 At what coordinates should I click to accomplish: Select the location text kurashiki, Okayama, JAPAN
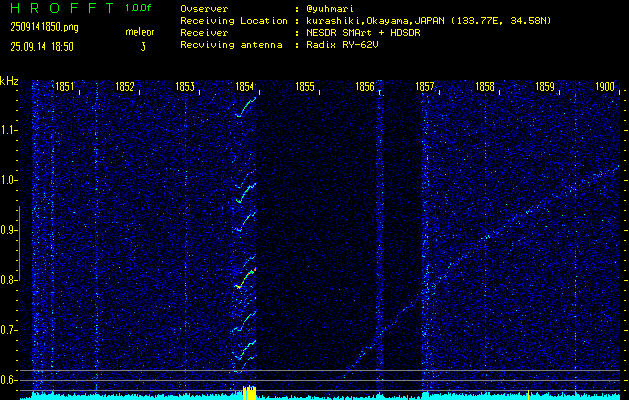pyautogui.click(x=376, y=21)
